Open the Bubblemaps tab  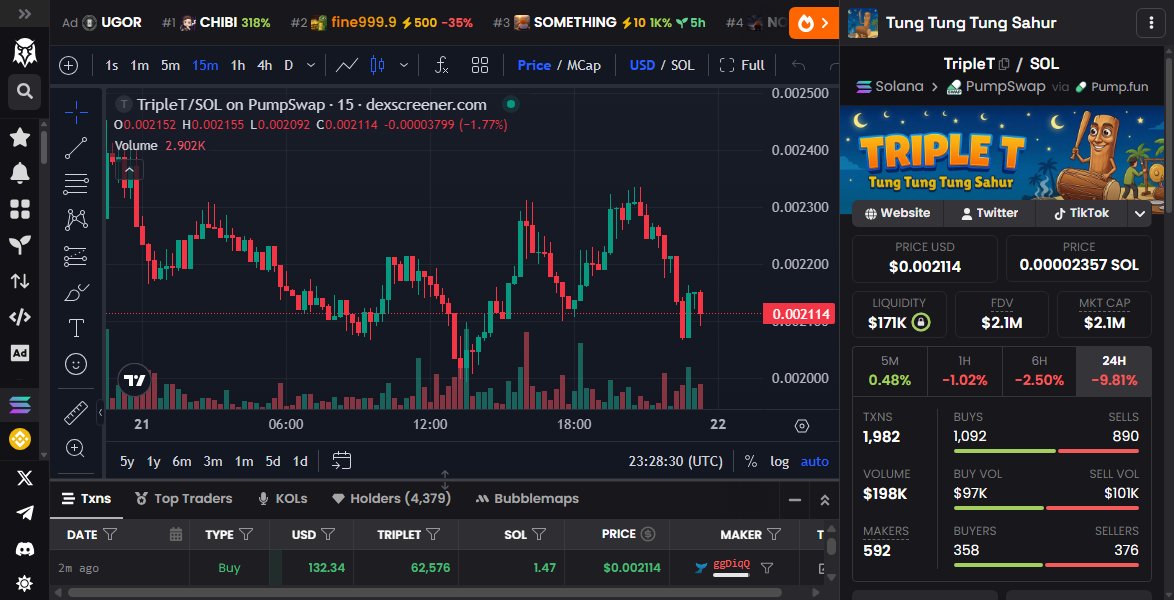coord(526,499)
